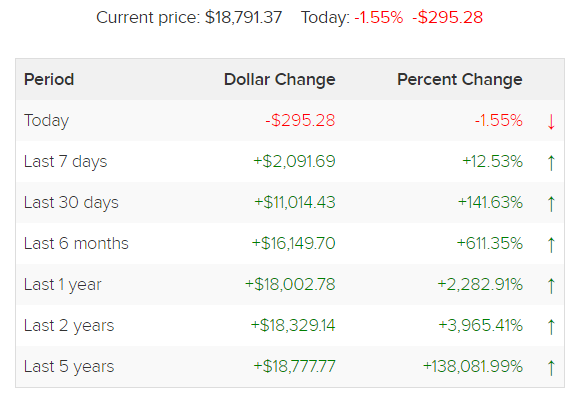576x397 pixels.
Task: Click the Period column header
Action: (49, 79)
